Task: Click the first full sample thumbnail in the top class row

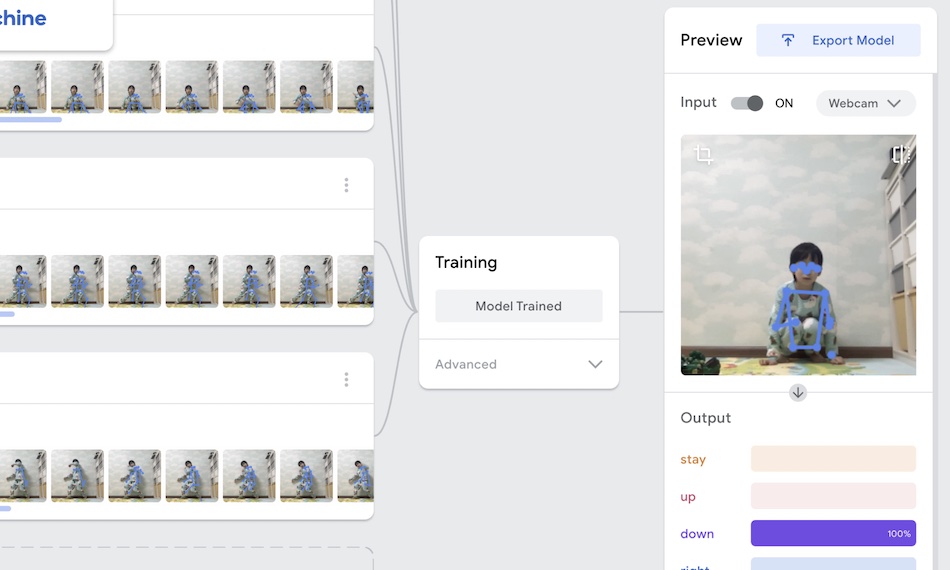Action: click(x=77, y=87)
